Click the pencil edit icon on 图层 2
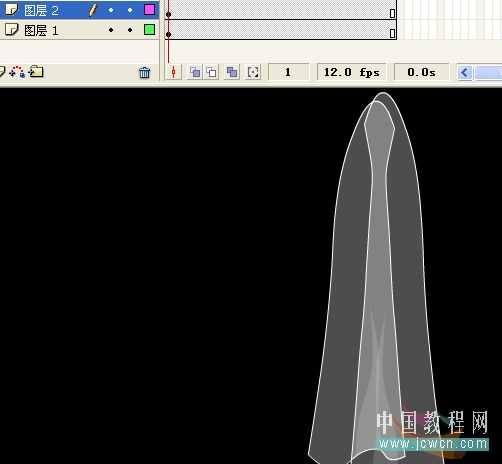Viewport: 502px width, 464px height. (x=93, y=10)
